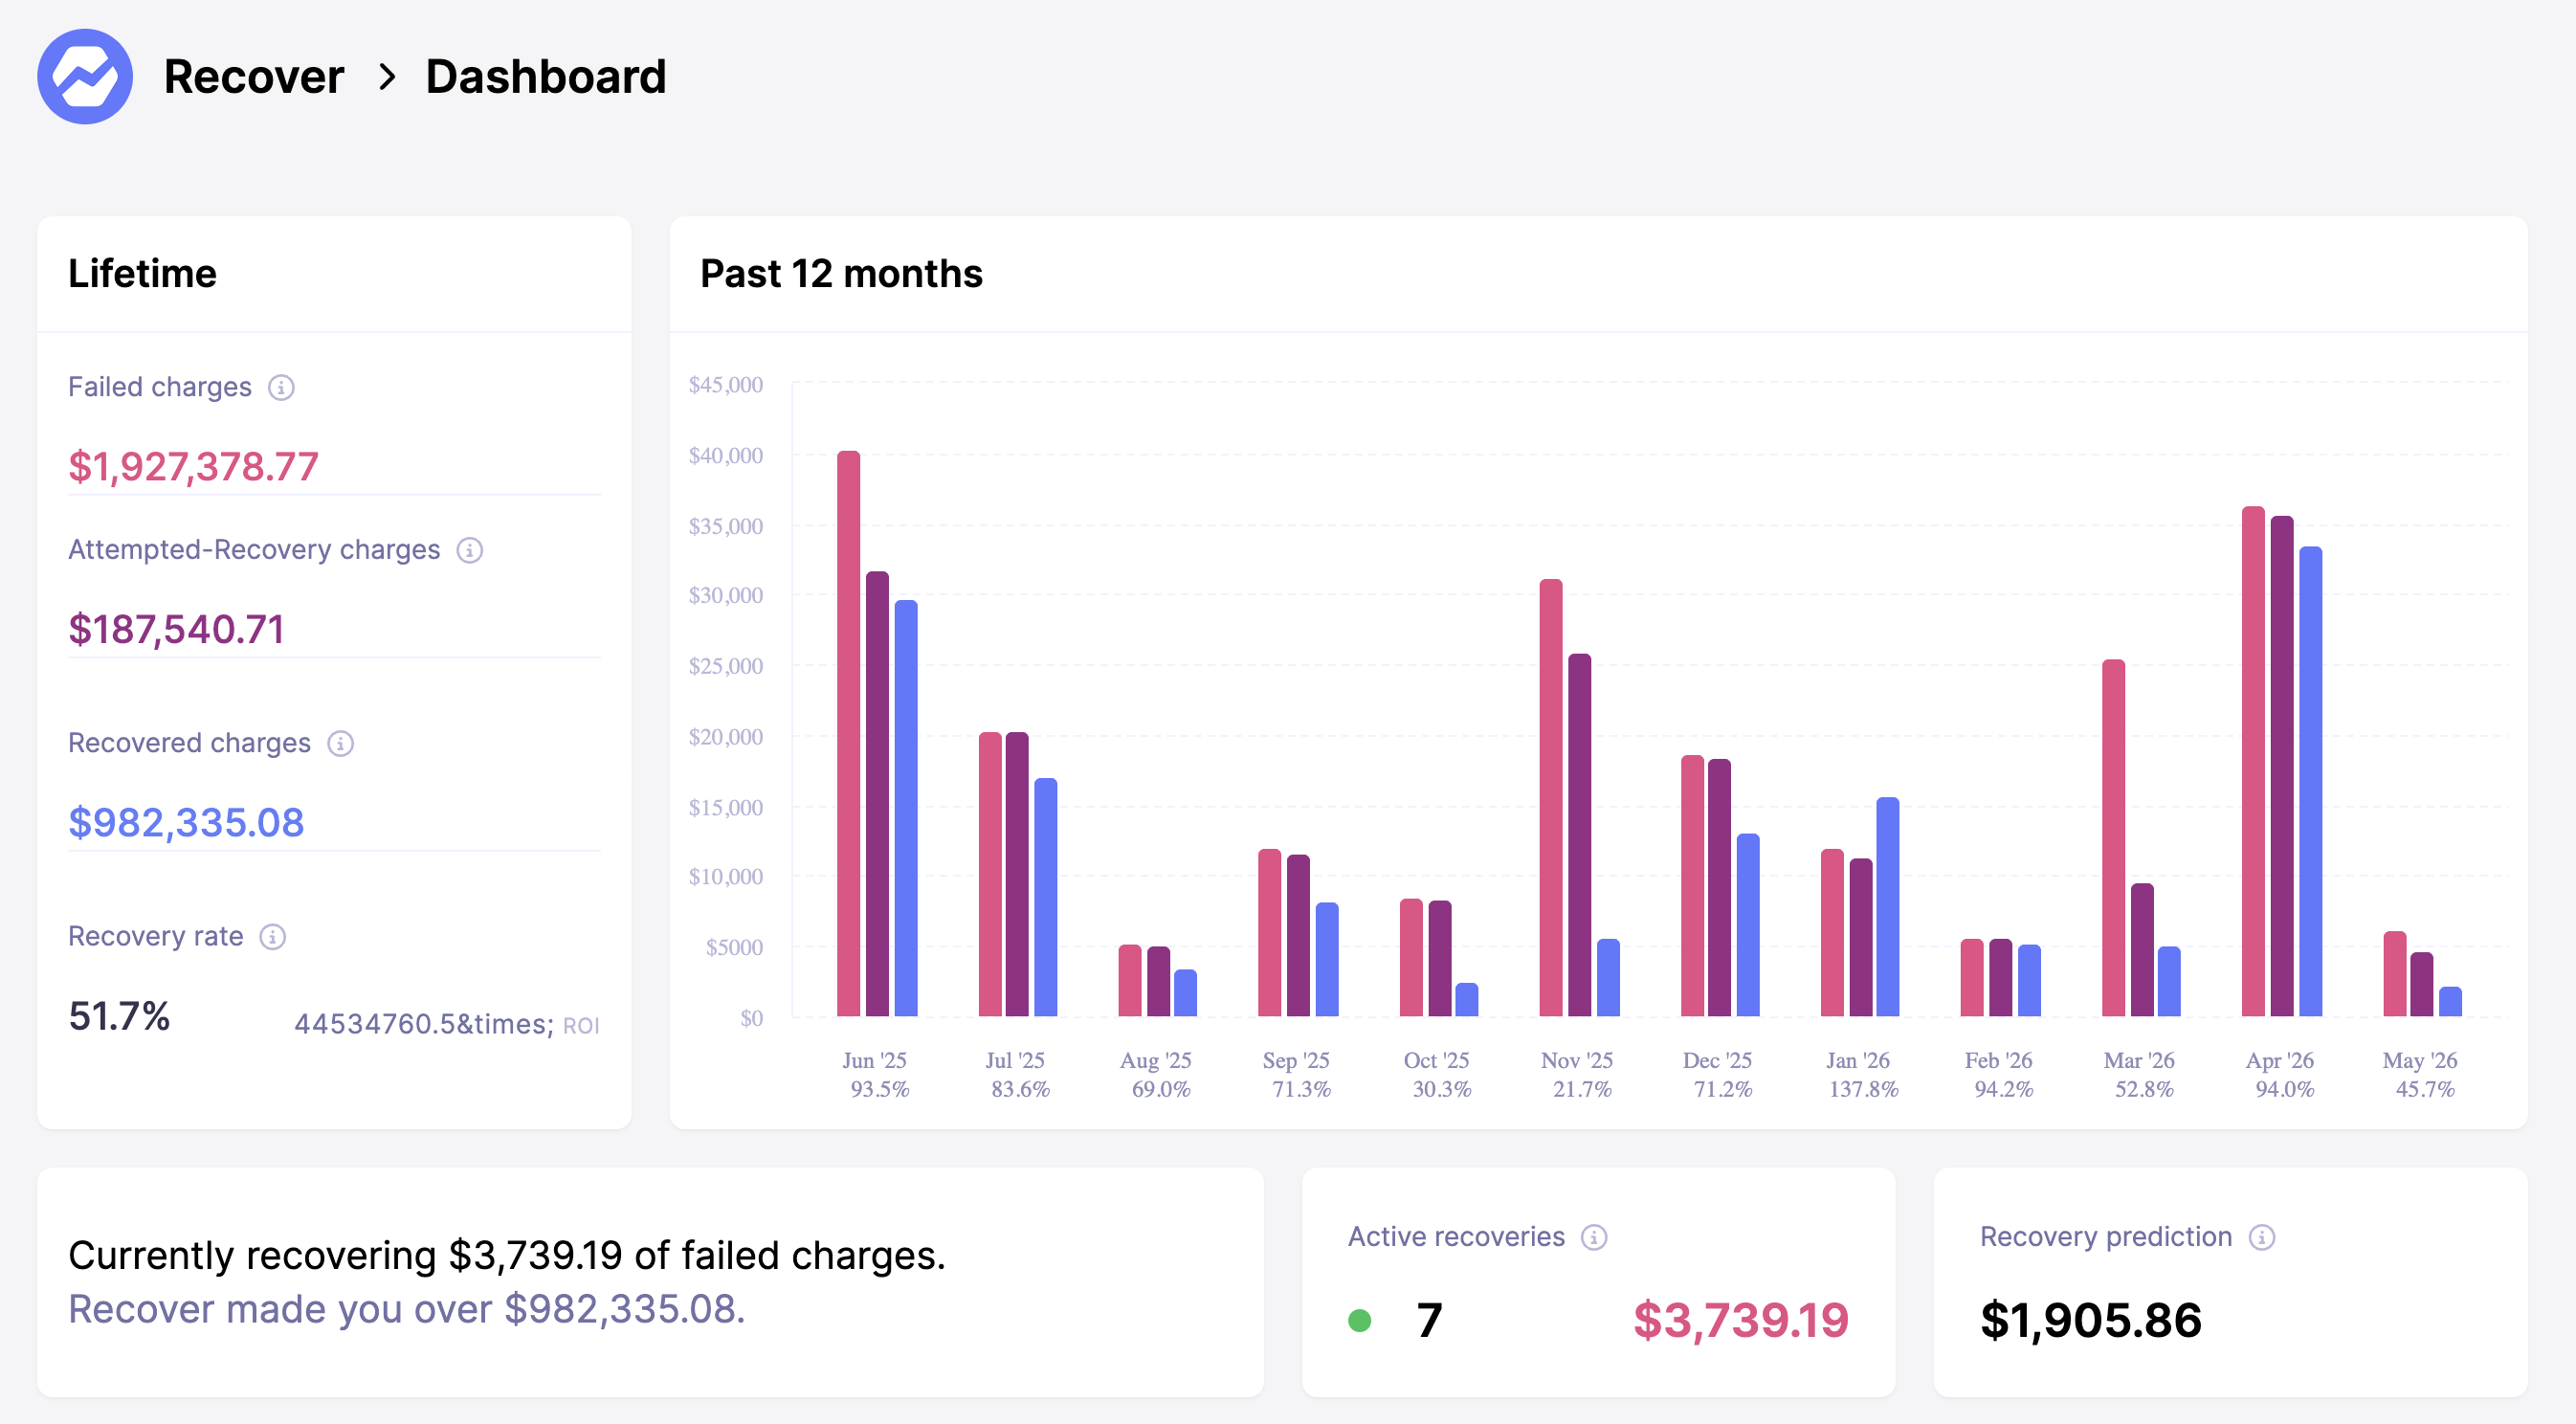Click Sep '25 purple attempted bar
The height and width of the screenshot is (1424, 2576).
click(x=1298, y=936)
